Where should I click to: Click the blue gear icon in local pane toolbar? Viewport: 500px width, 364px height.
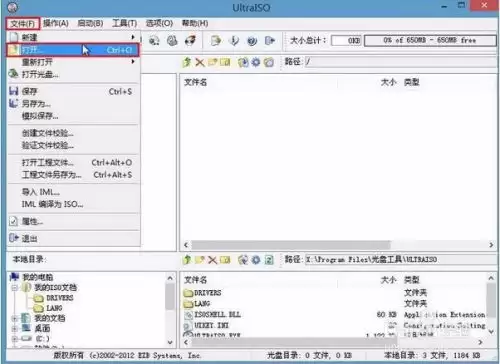click(256, 260)
